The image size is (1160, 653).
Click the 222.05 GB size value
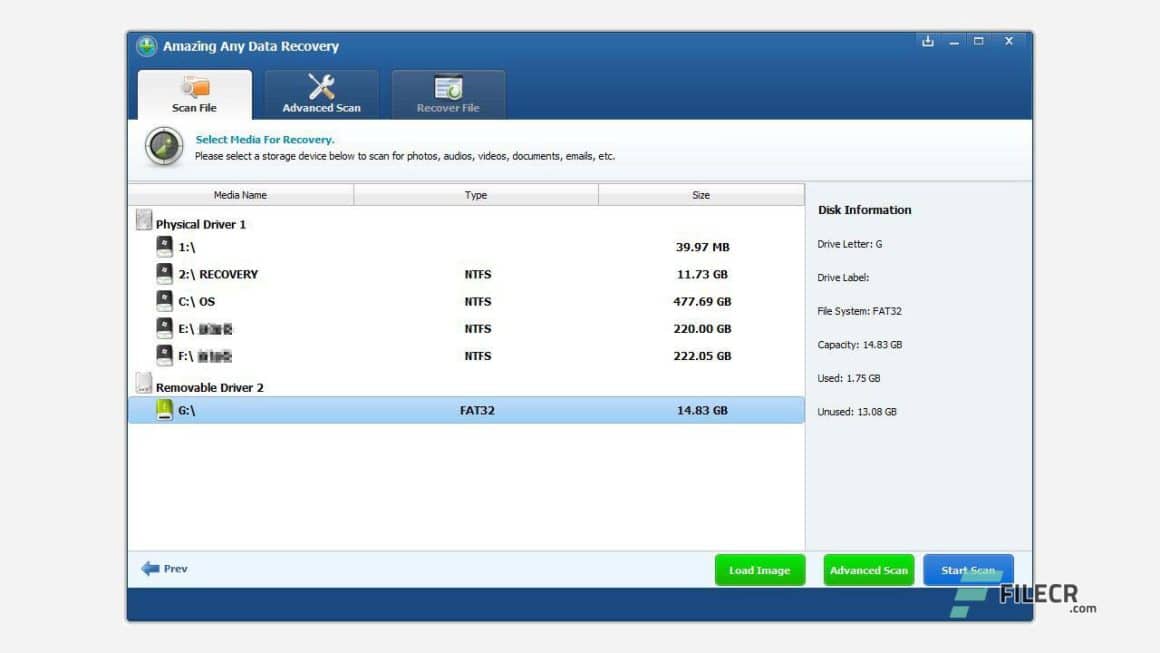702,356
